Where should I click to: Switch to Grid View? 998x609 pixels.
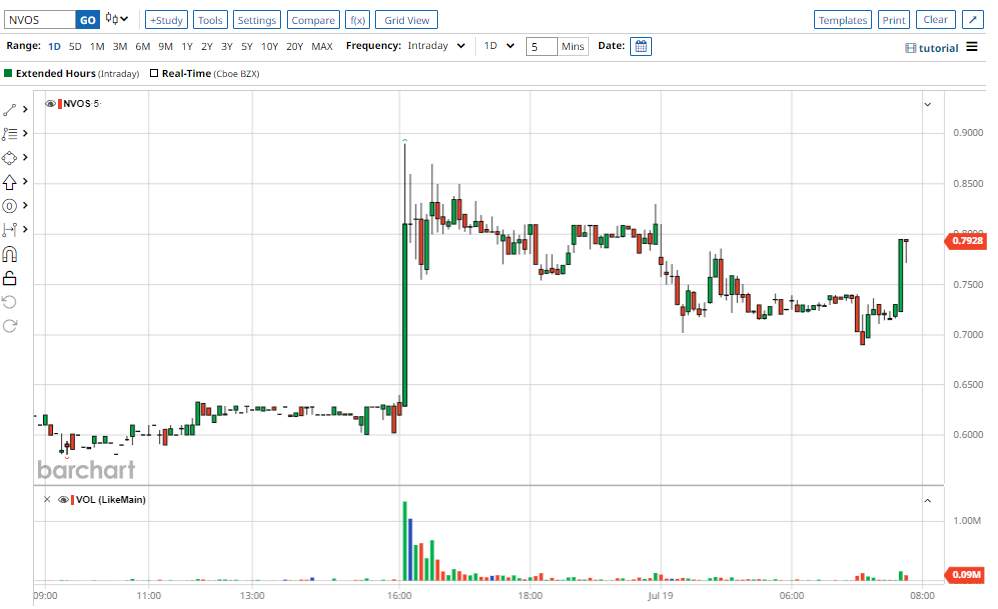click(x=406, y=20)
